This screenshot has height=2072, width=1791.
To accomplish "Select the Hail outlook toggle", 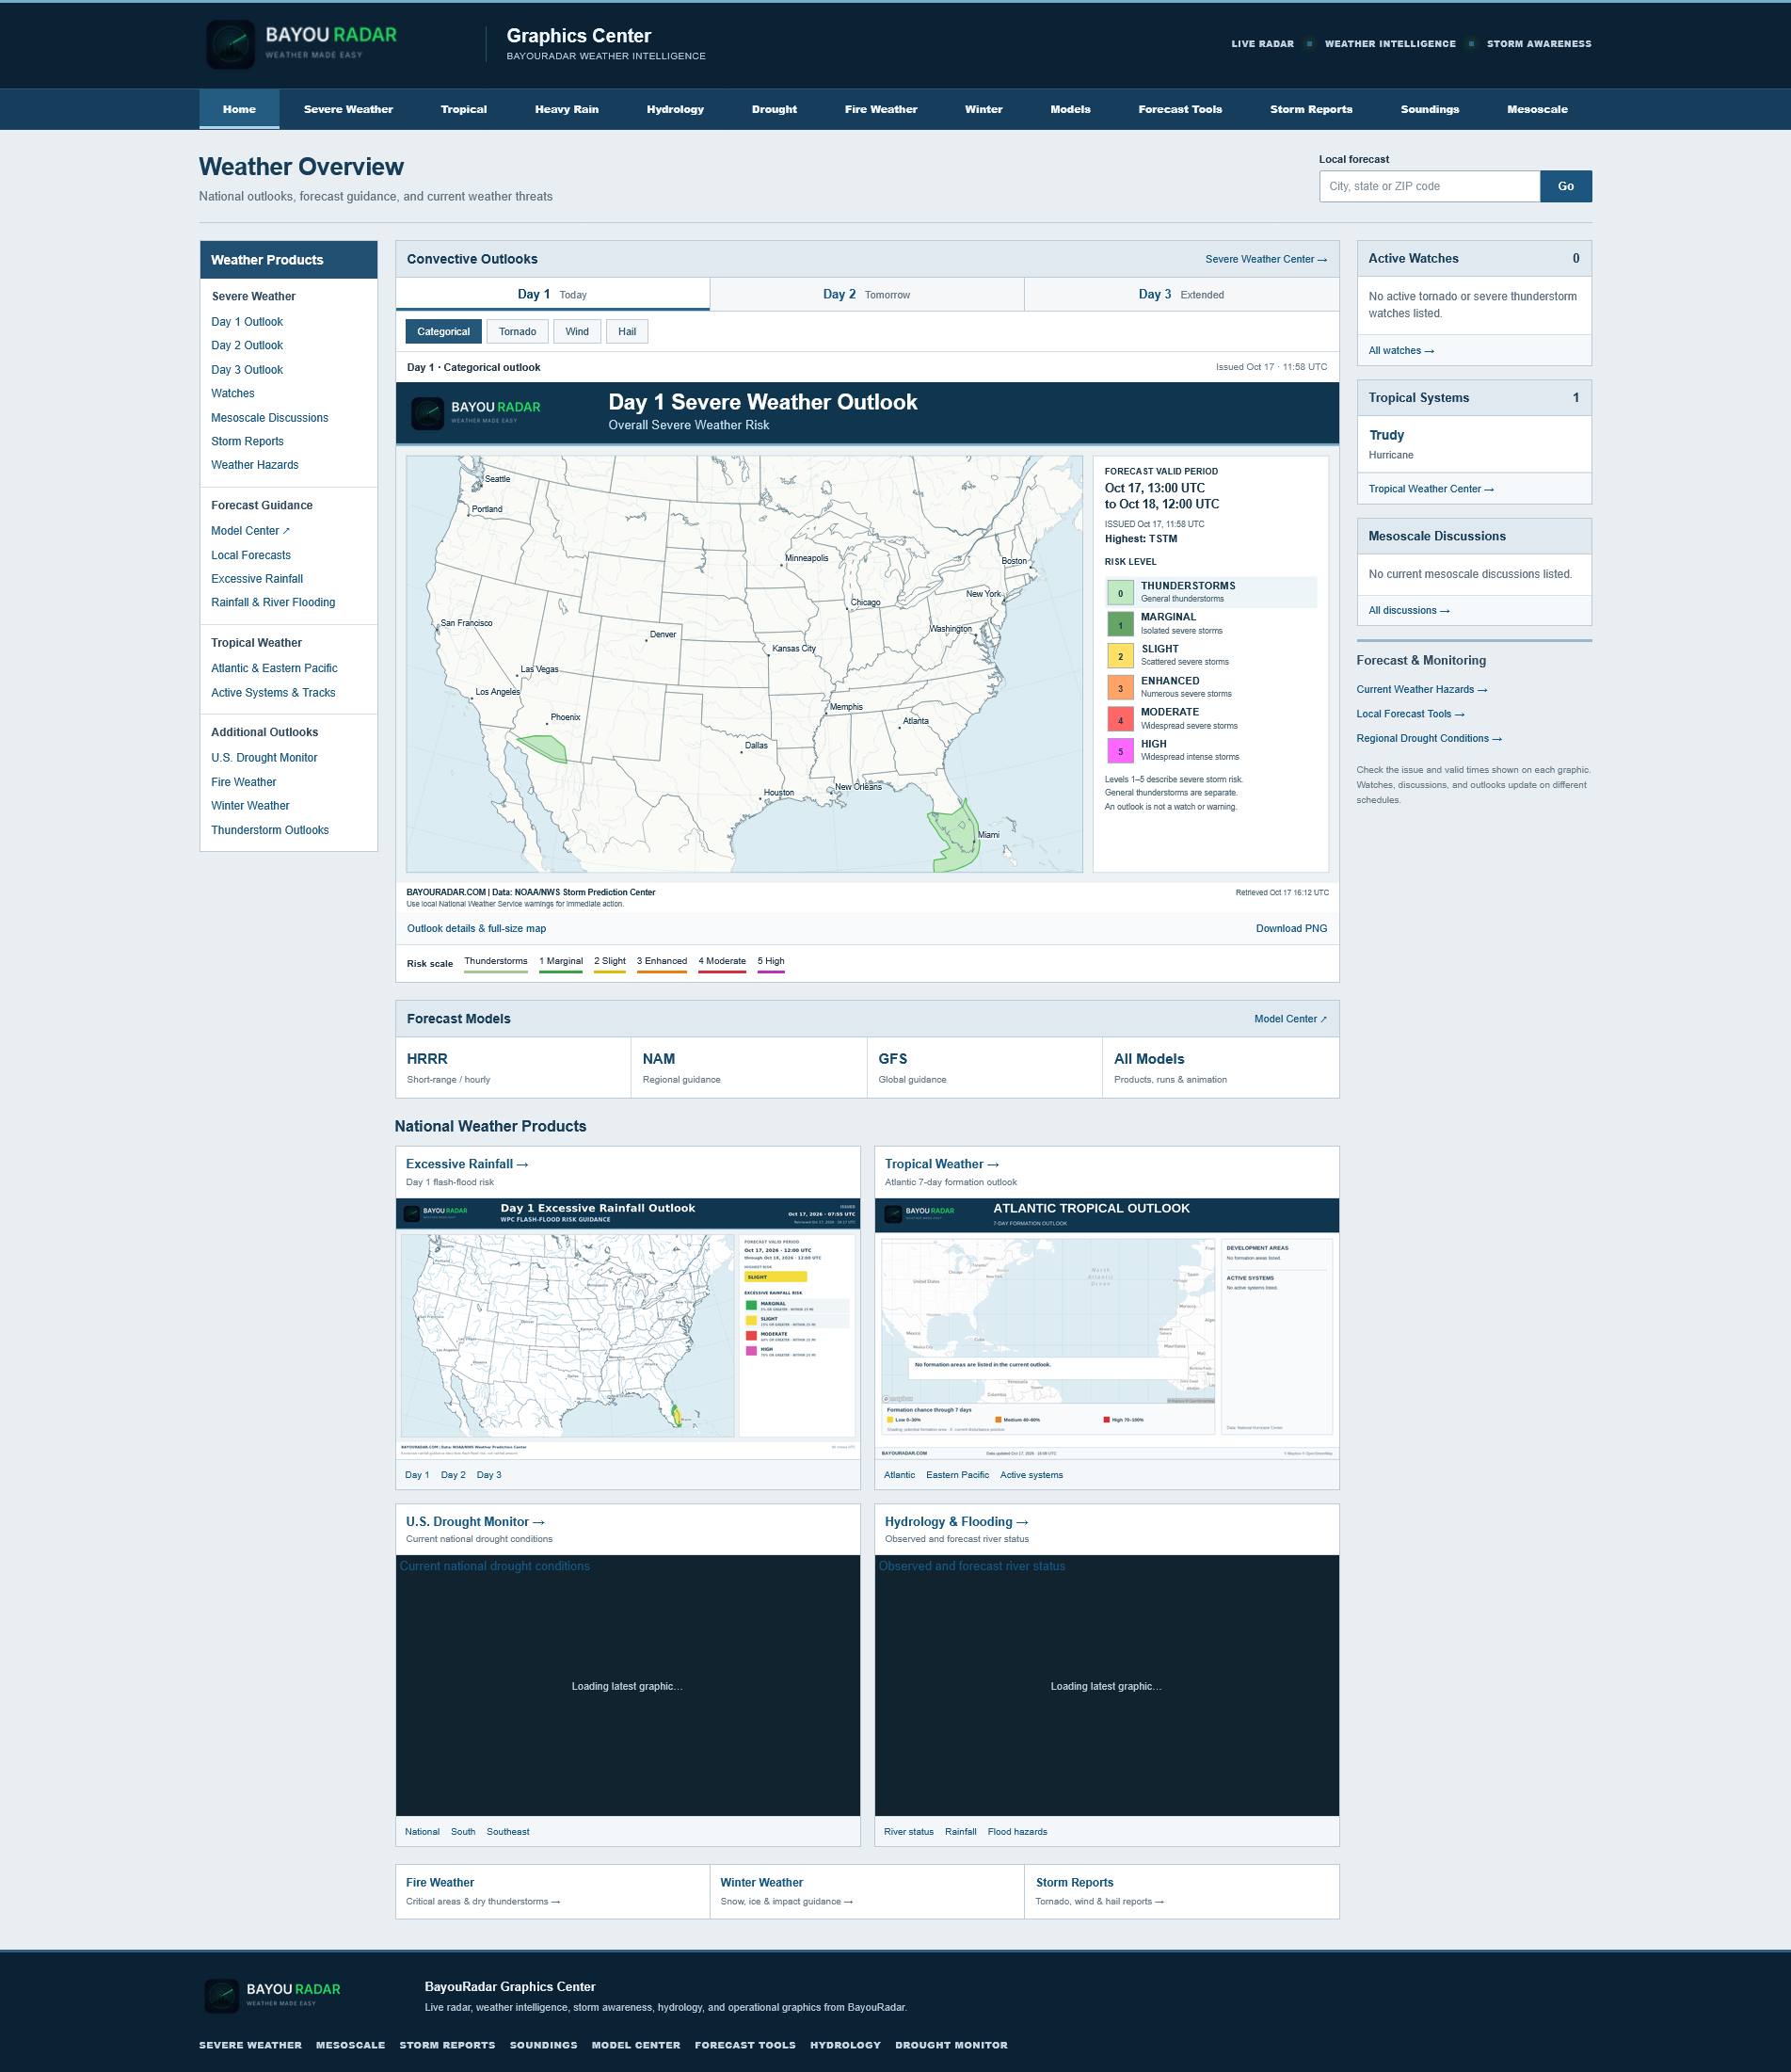I will [x=627, y=331].
